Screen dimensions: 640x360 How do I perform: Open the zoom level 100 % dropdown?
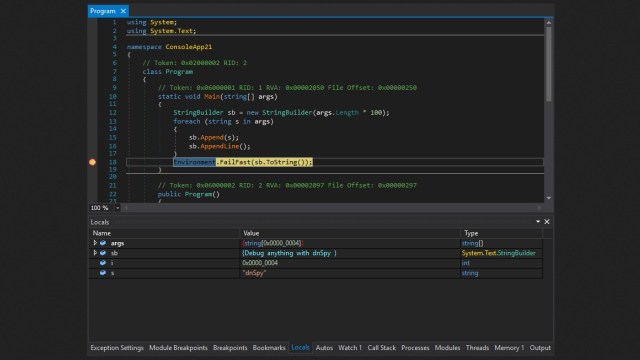coord(118,208)
